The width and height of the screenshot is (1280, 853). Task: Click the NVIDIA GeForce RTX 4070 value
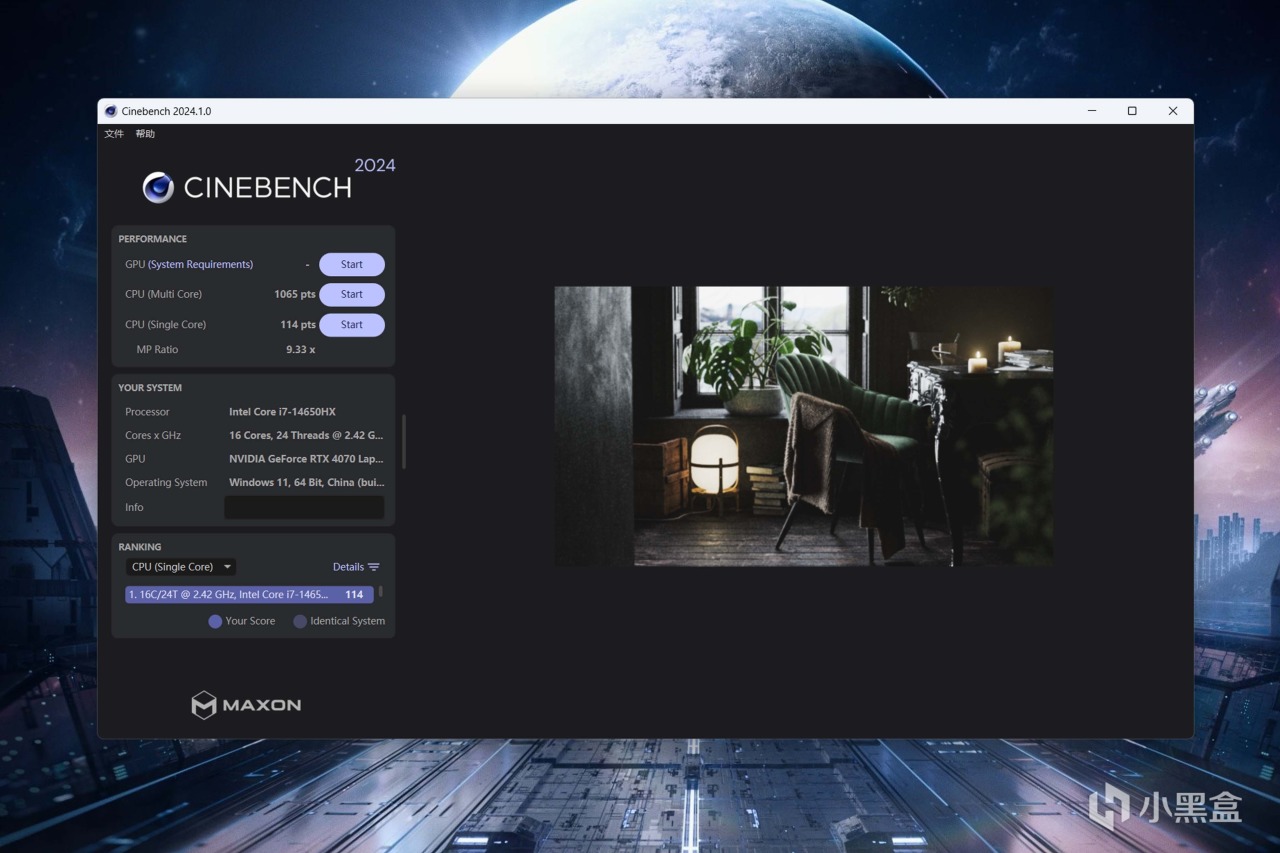point(306,459)
